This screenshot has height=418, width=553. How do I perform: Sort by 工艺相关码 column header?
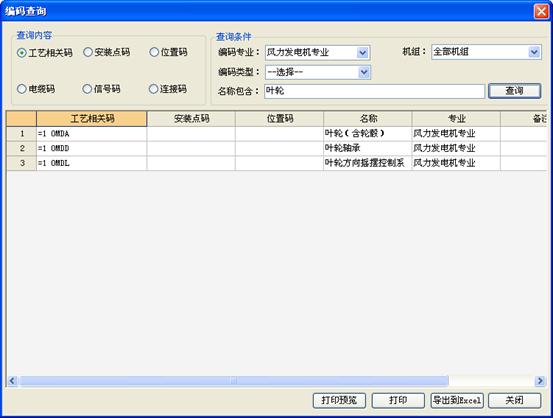(92, 119)
